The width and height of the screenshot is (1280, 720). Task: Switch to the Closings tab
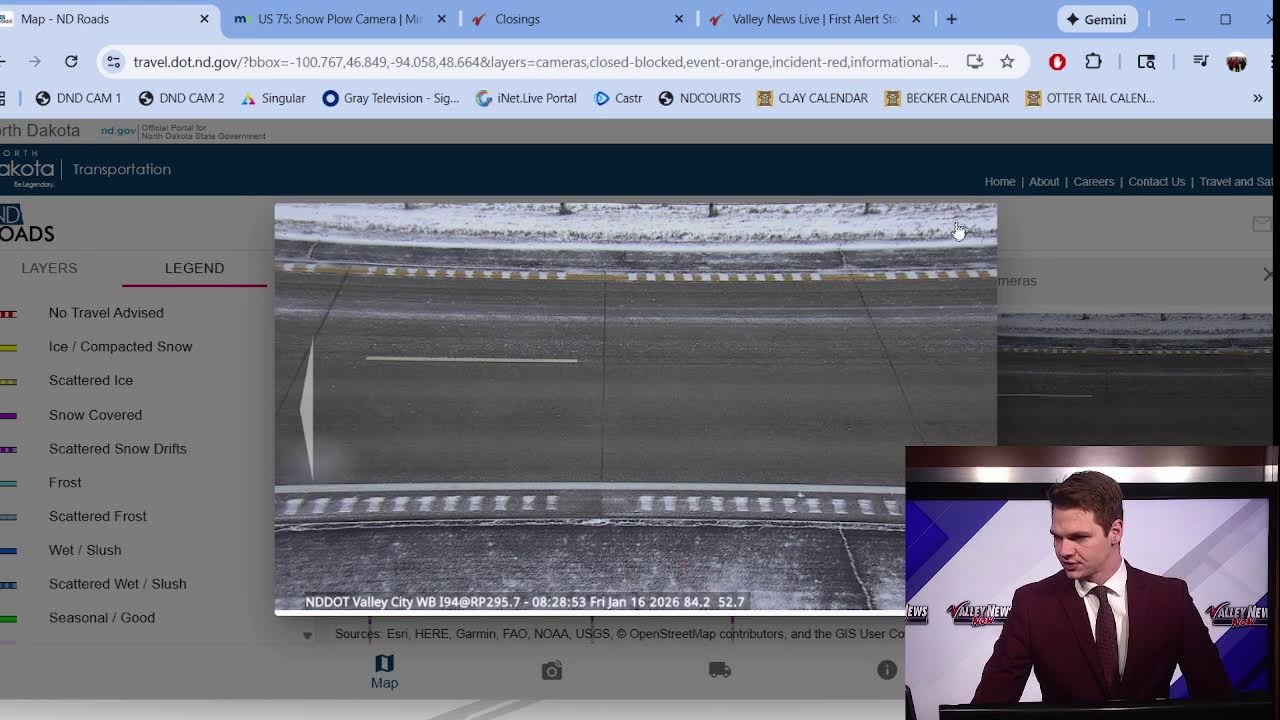pos(575,19)
